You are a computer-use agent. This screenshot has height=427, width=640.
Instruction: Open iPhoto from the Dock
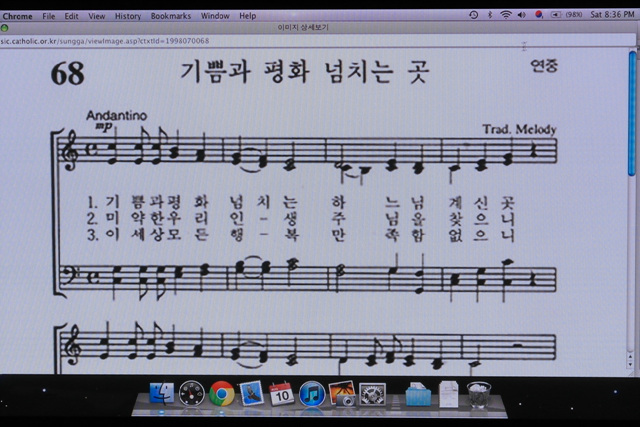click(x=342, y=394)
